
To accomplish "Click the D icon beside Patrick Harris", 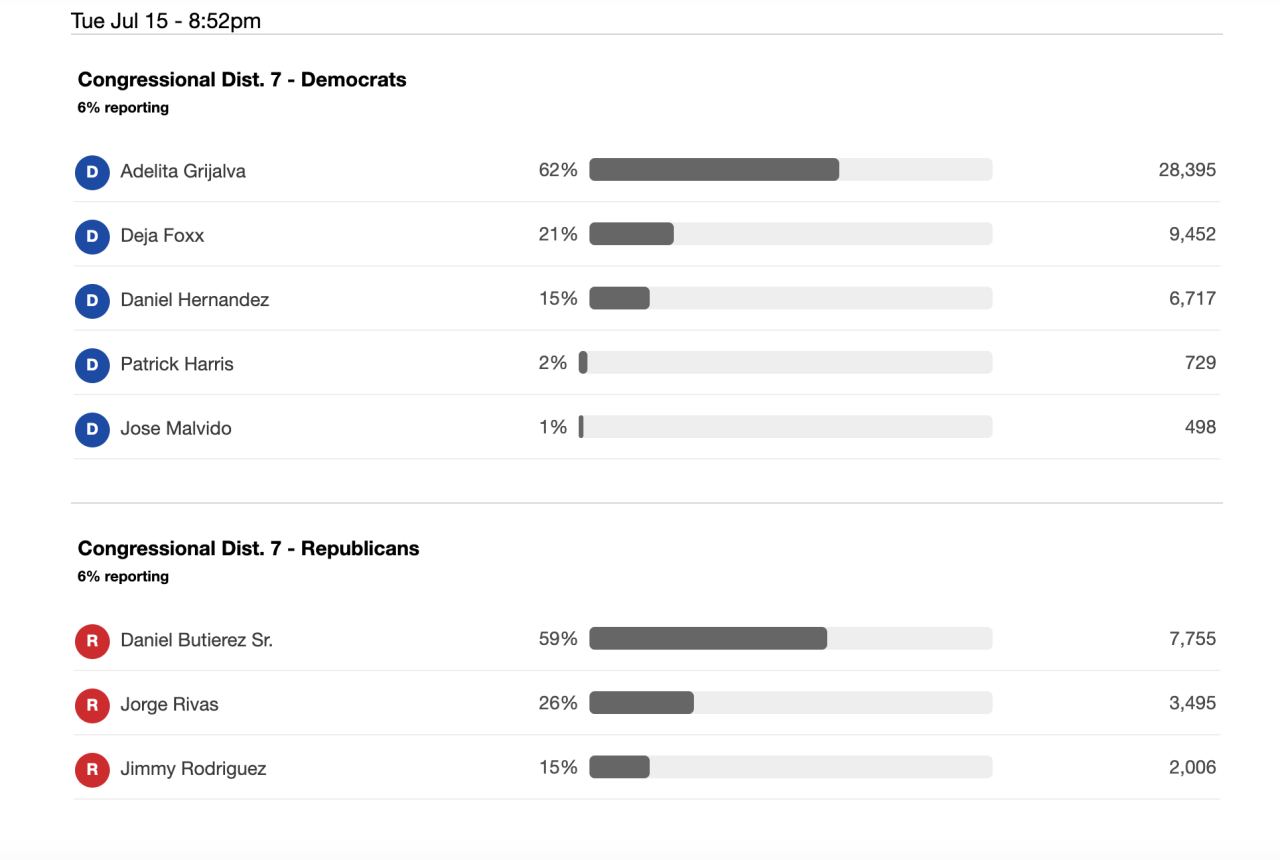I will click(x=92, y=365).
